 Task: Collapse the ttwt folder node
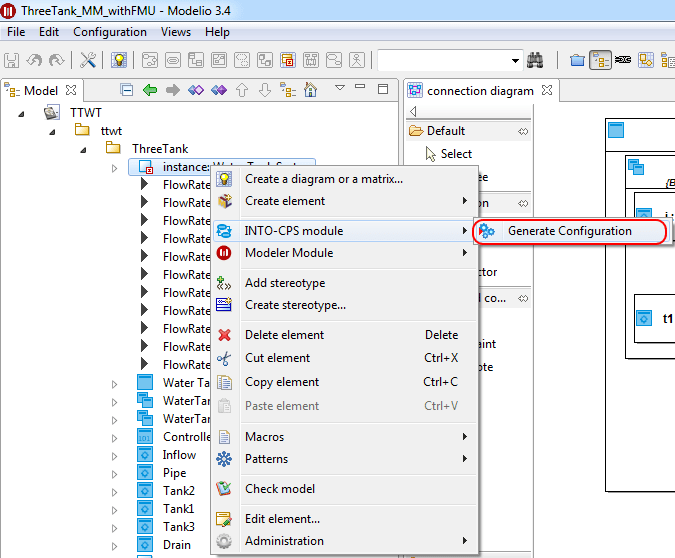pyautogui.click(x=52, y=132)
